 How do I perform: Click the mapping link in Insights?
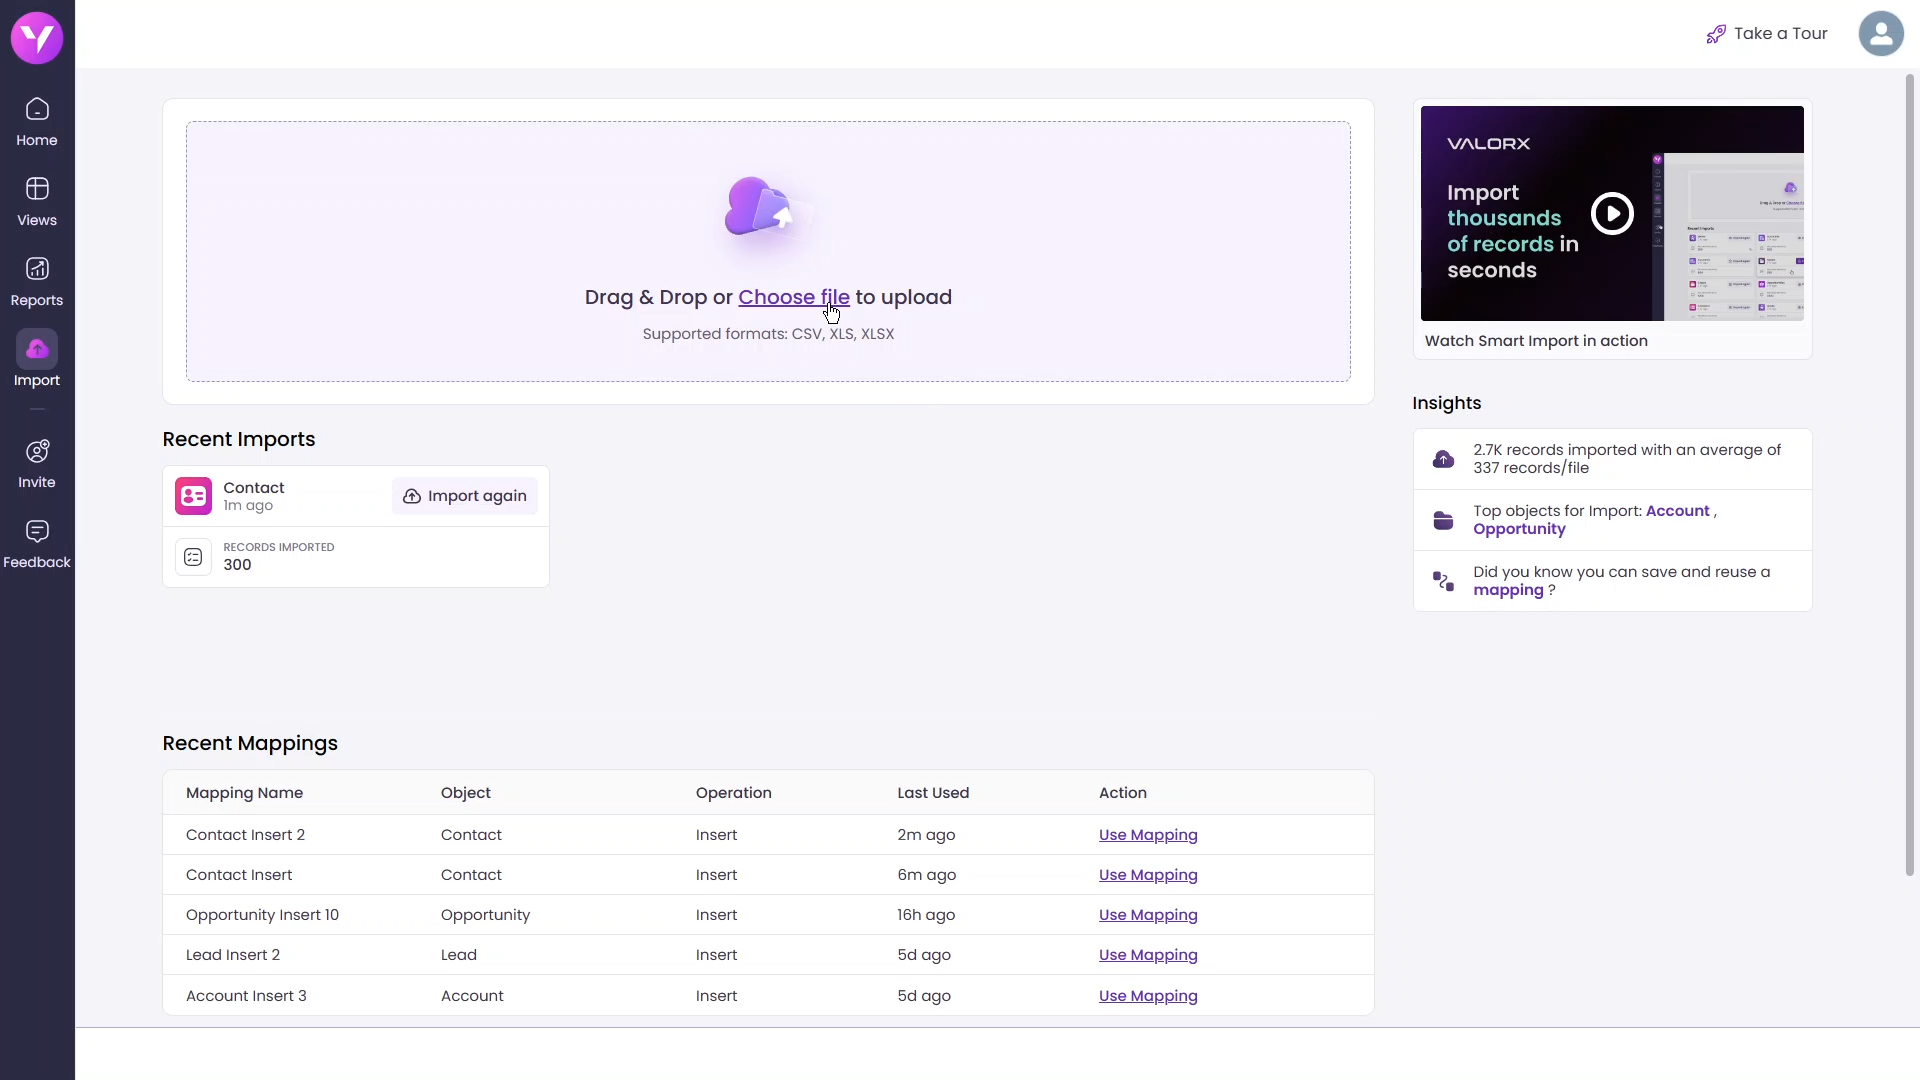pyautogui.click(x=1507, y=590)
